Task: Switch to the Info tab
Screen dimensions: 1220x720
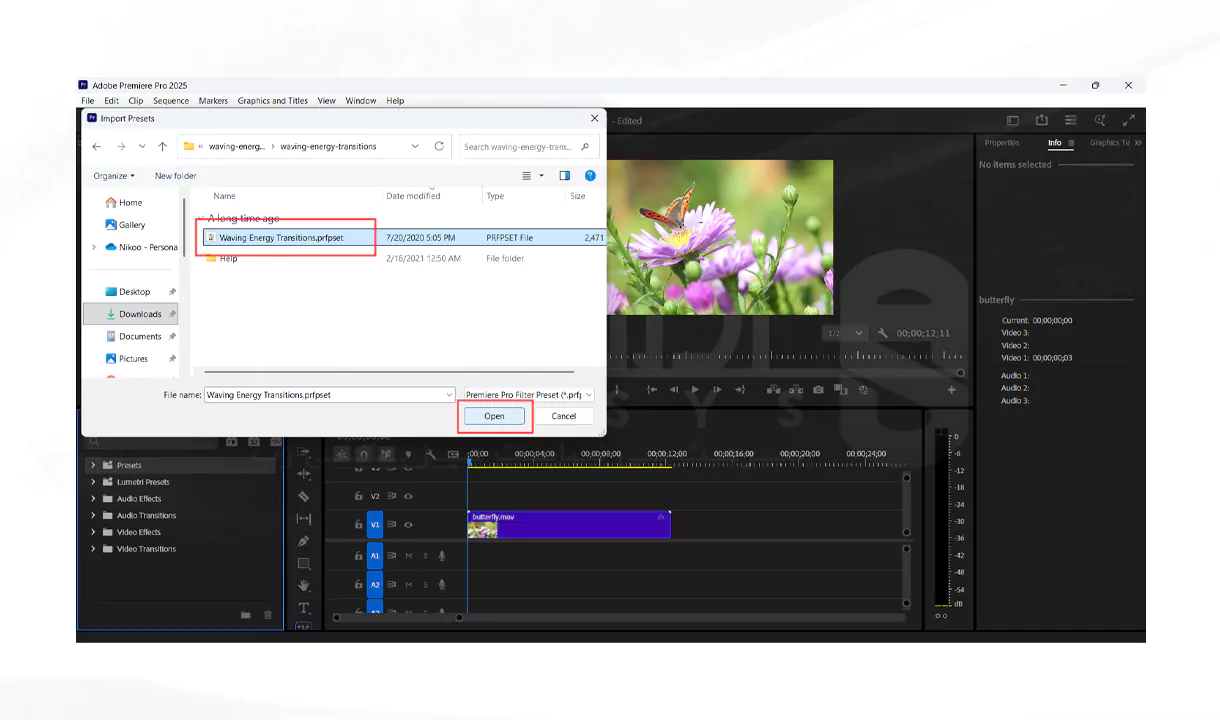Action: [1055, 143]
